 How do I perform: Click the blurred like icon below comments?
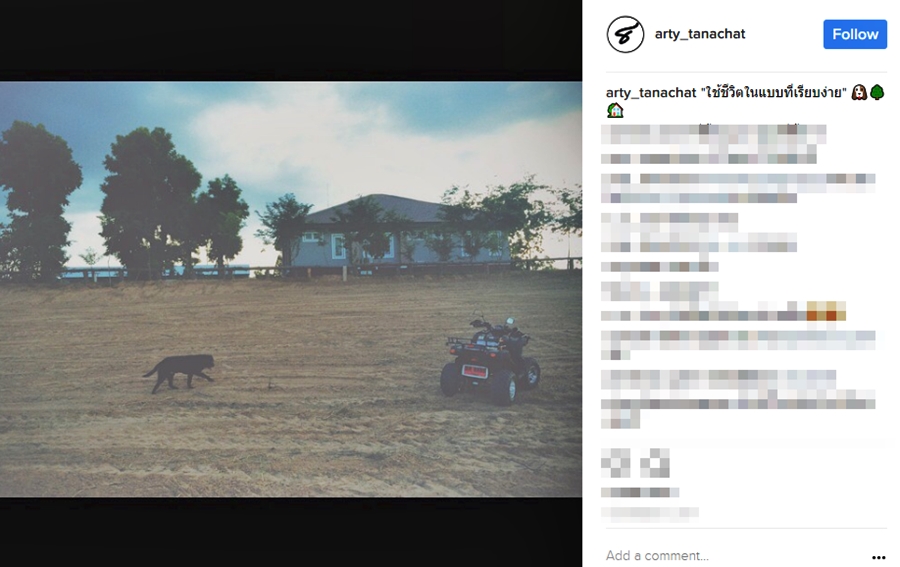pyautogui.click(x=616, y=463)
